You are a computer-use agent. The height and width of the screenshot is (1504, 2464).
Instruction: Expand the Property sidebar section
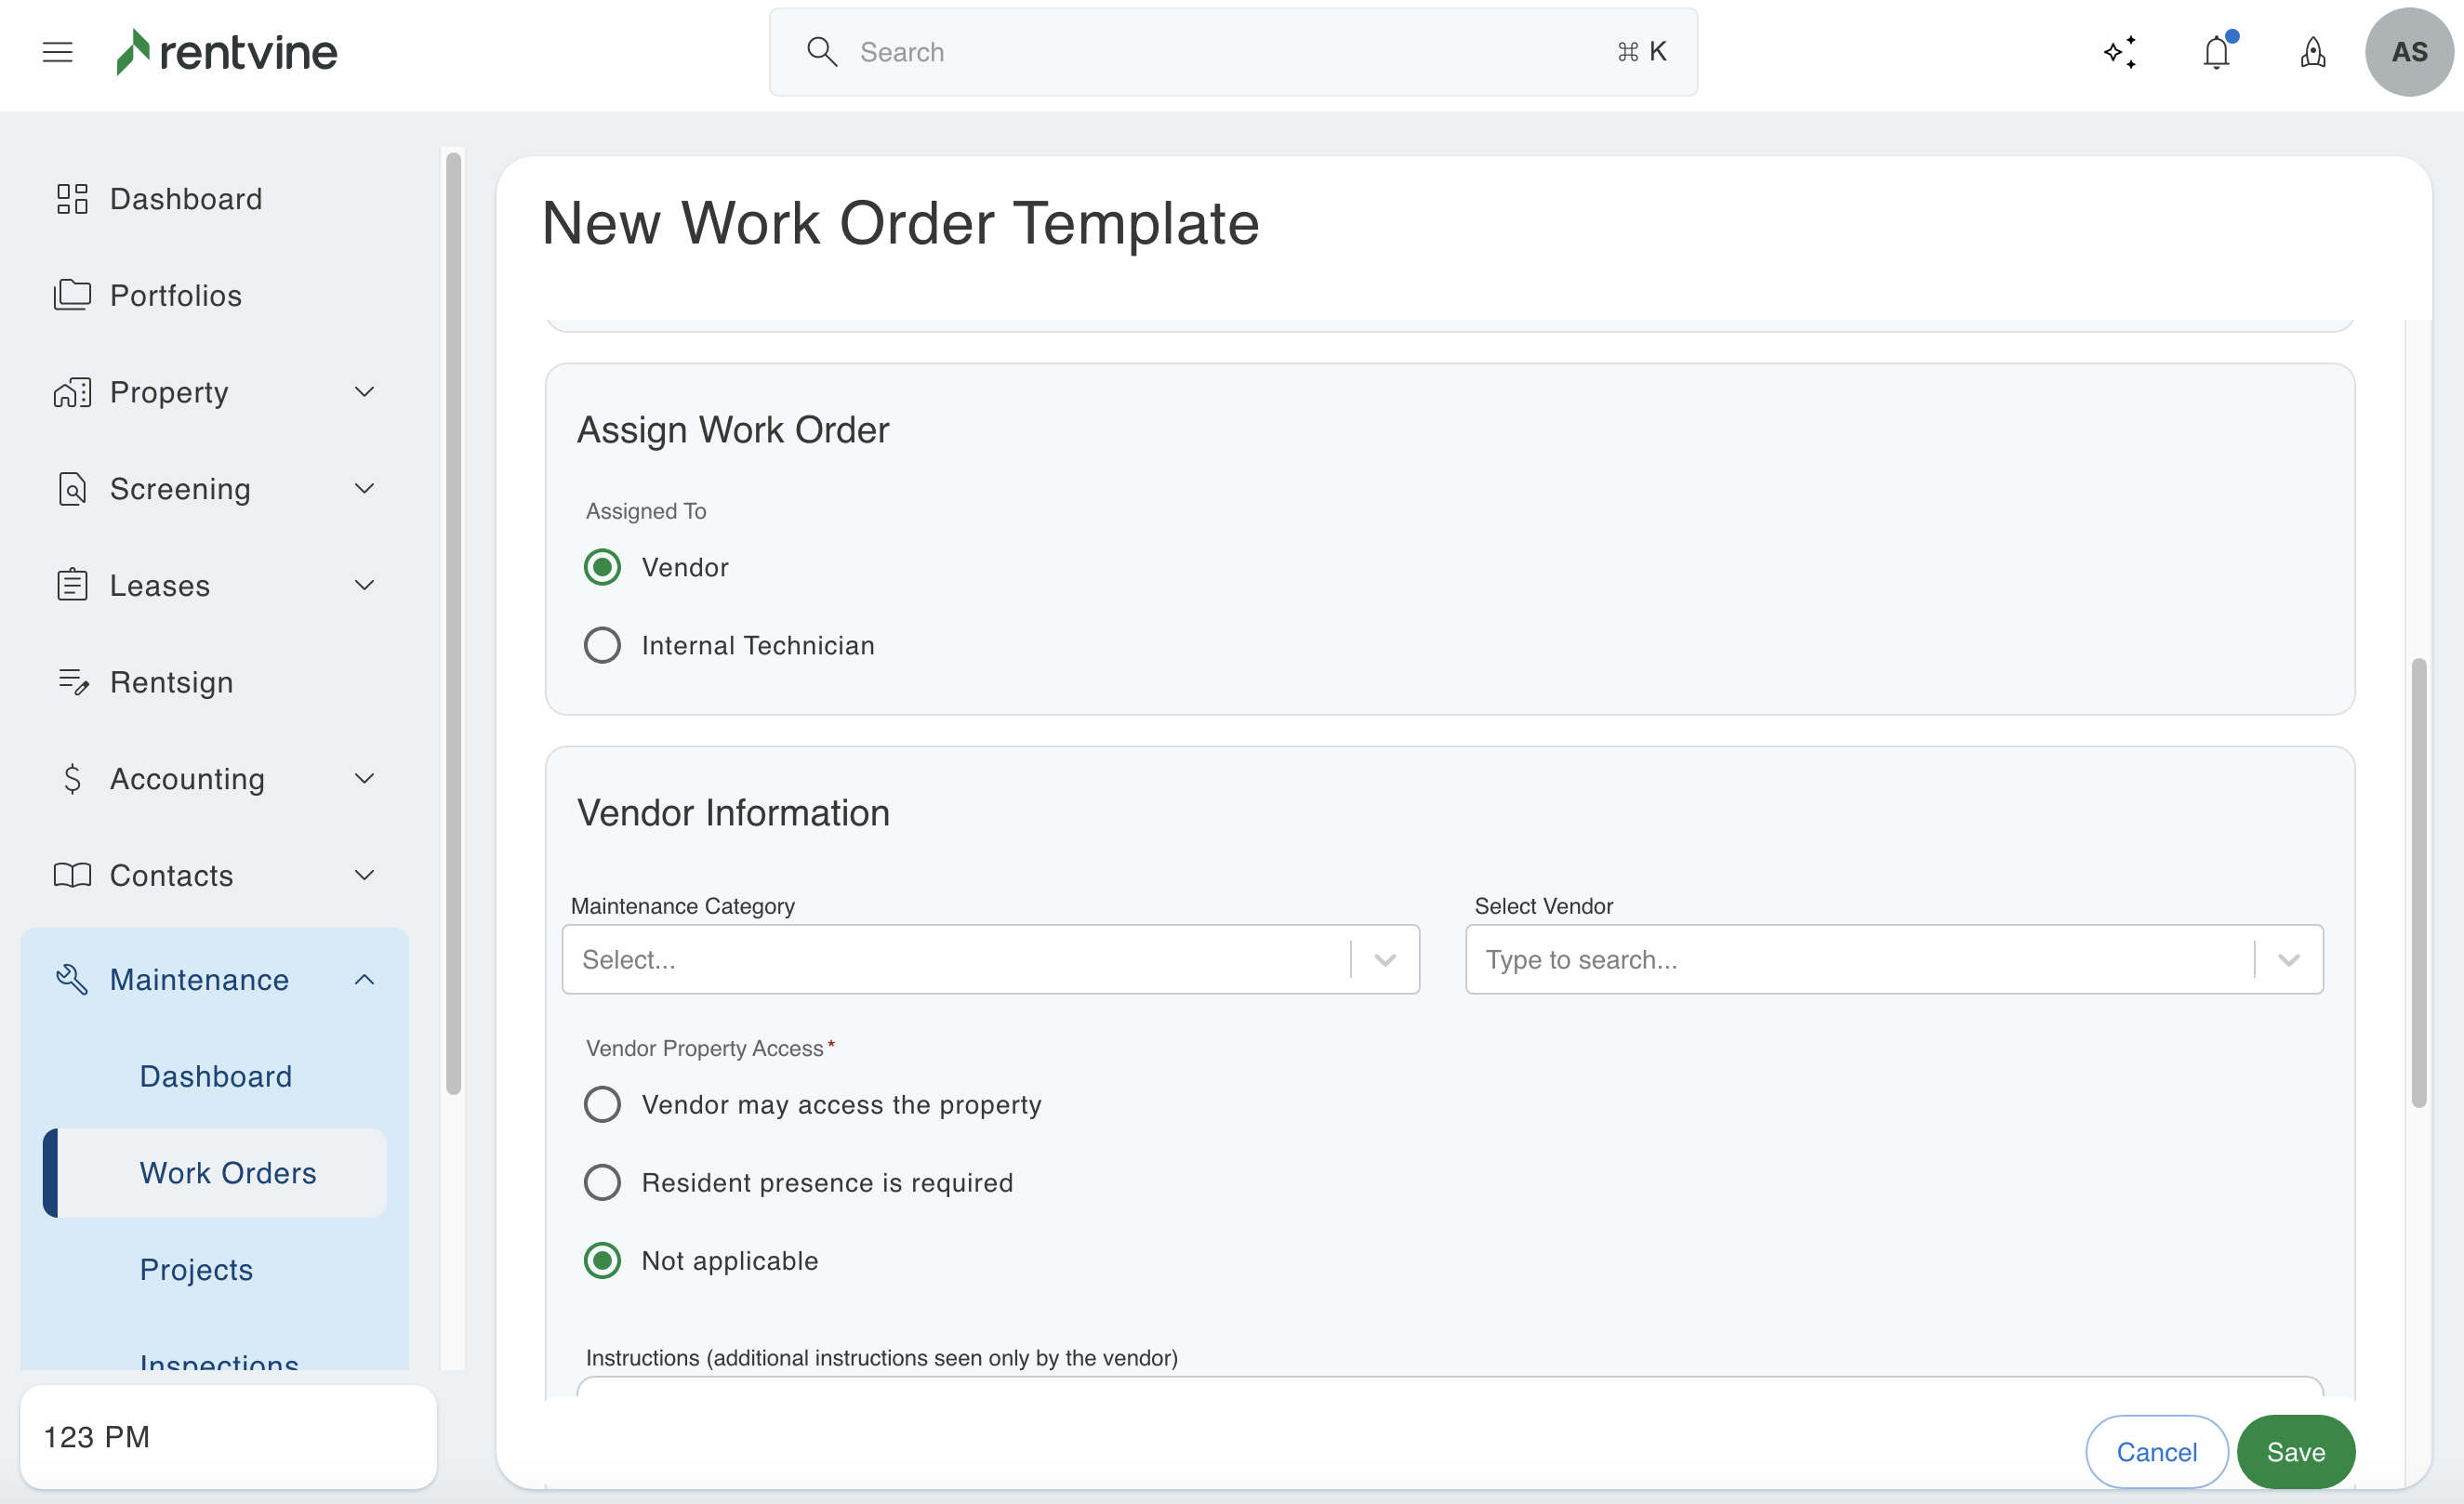pos(364,392)
